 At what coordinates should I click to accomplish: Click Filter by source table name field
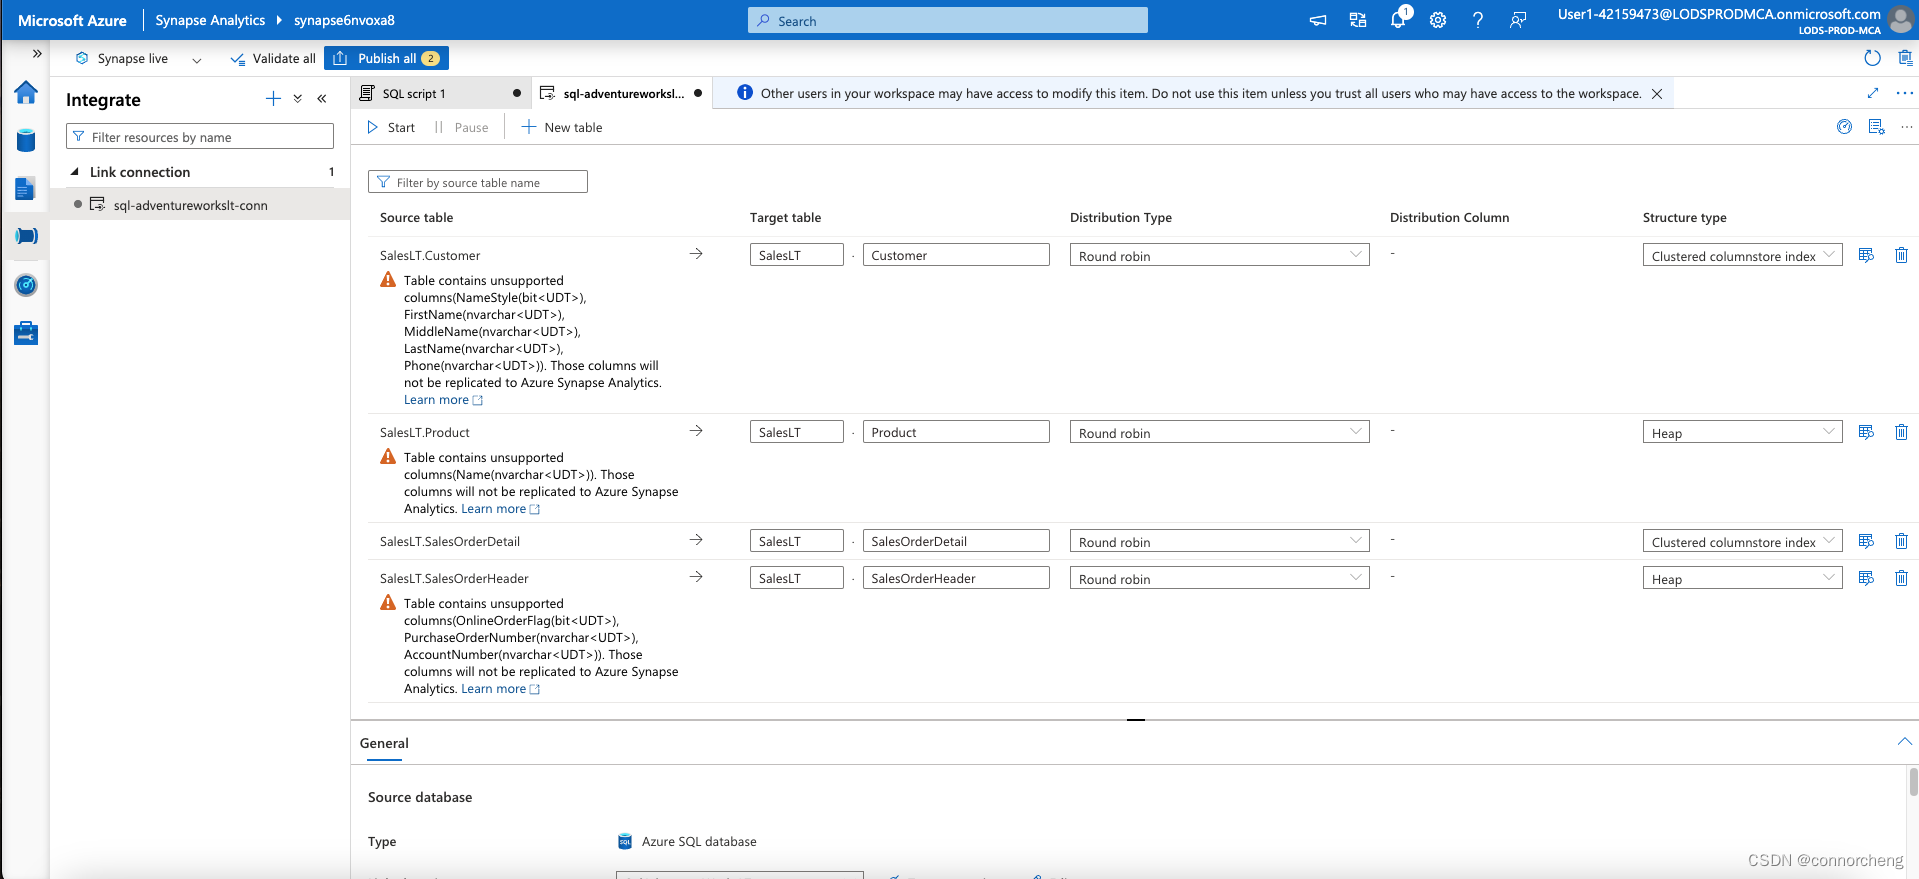coord(478,182)
